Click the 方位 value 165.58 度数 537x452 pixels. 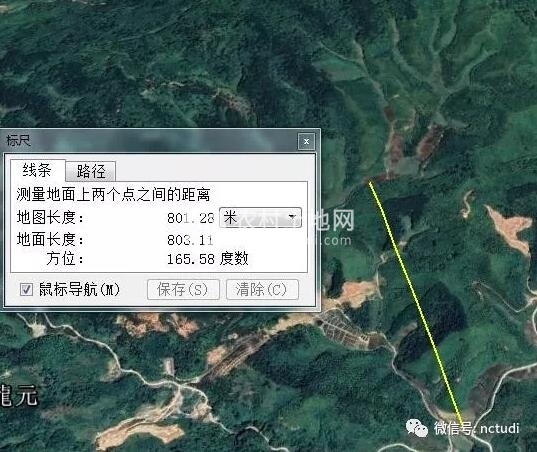(208, 259)
